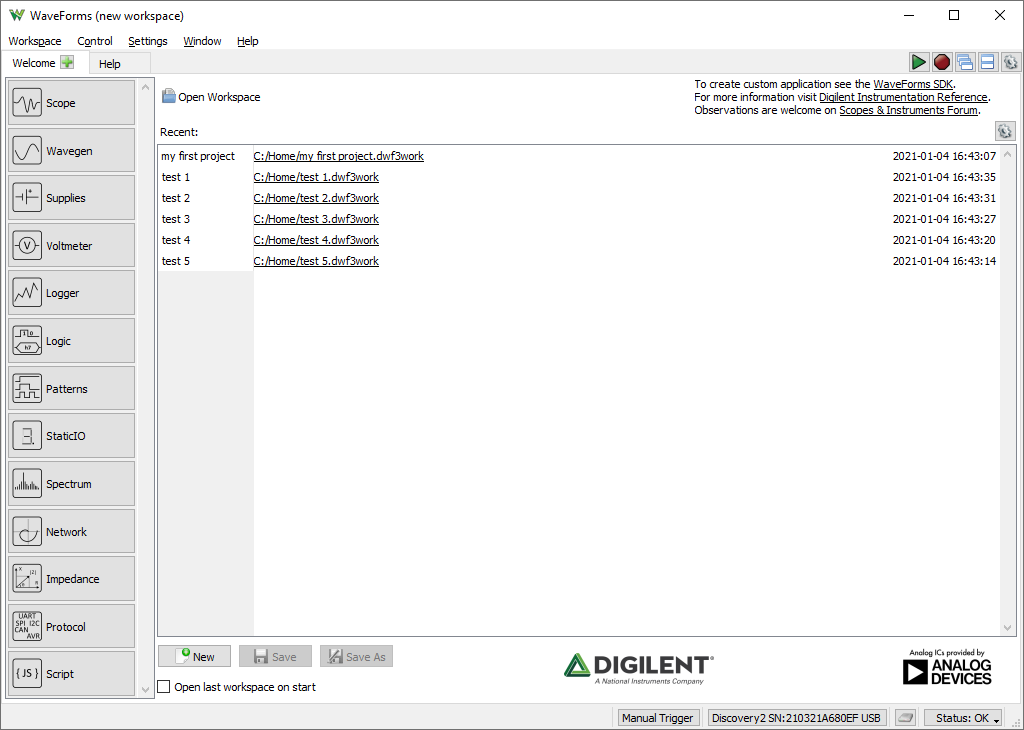
Task: Click the green Run all instruments button
Action: (919, 62)
